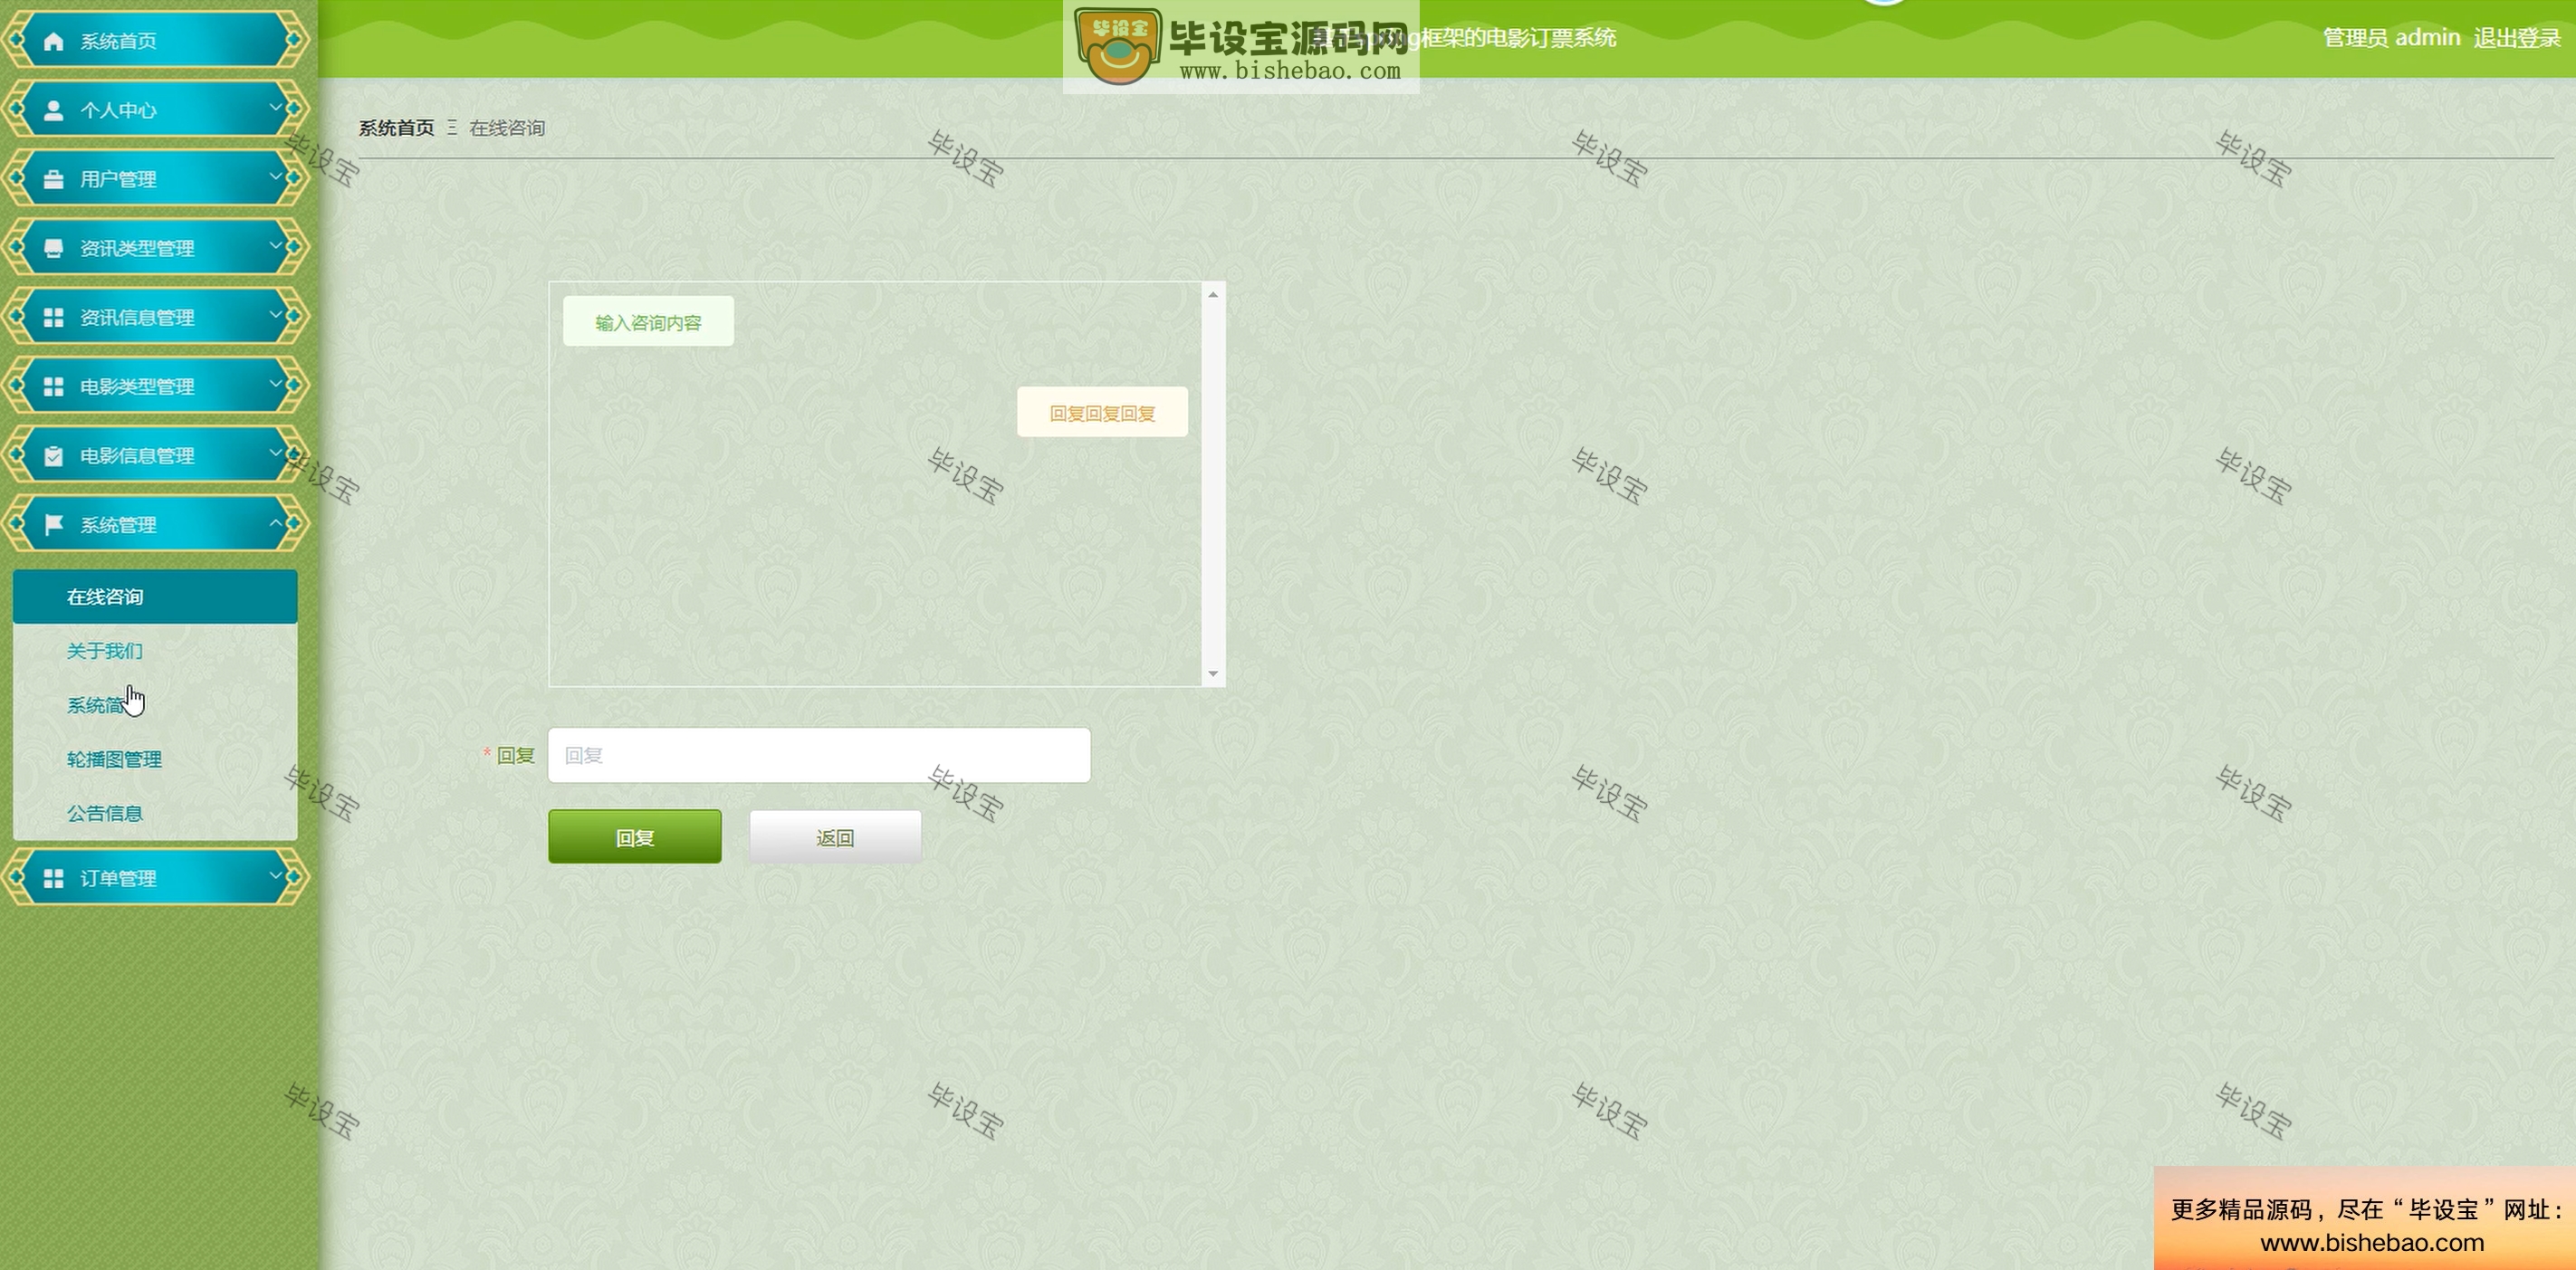Click the clipboard icon beside 电影信息管理
This screenshot has height=1270, width=2576.
(54, 455)
